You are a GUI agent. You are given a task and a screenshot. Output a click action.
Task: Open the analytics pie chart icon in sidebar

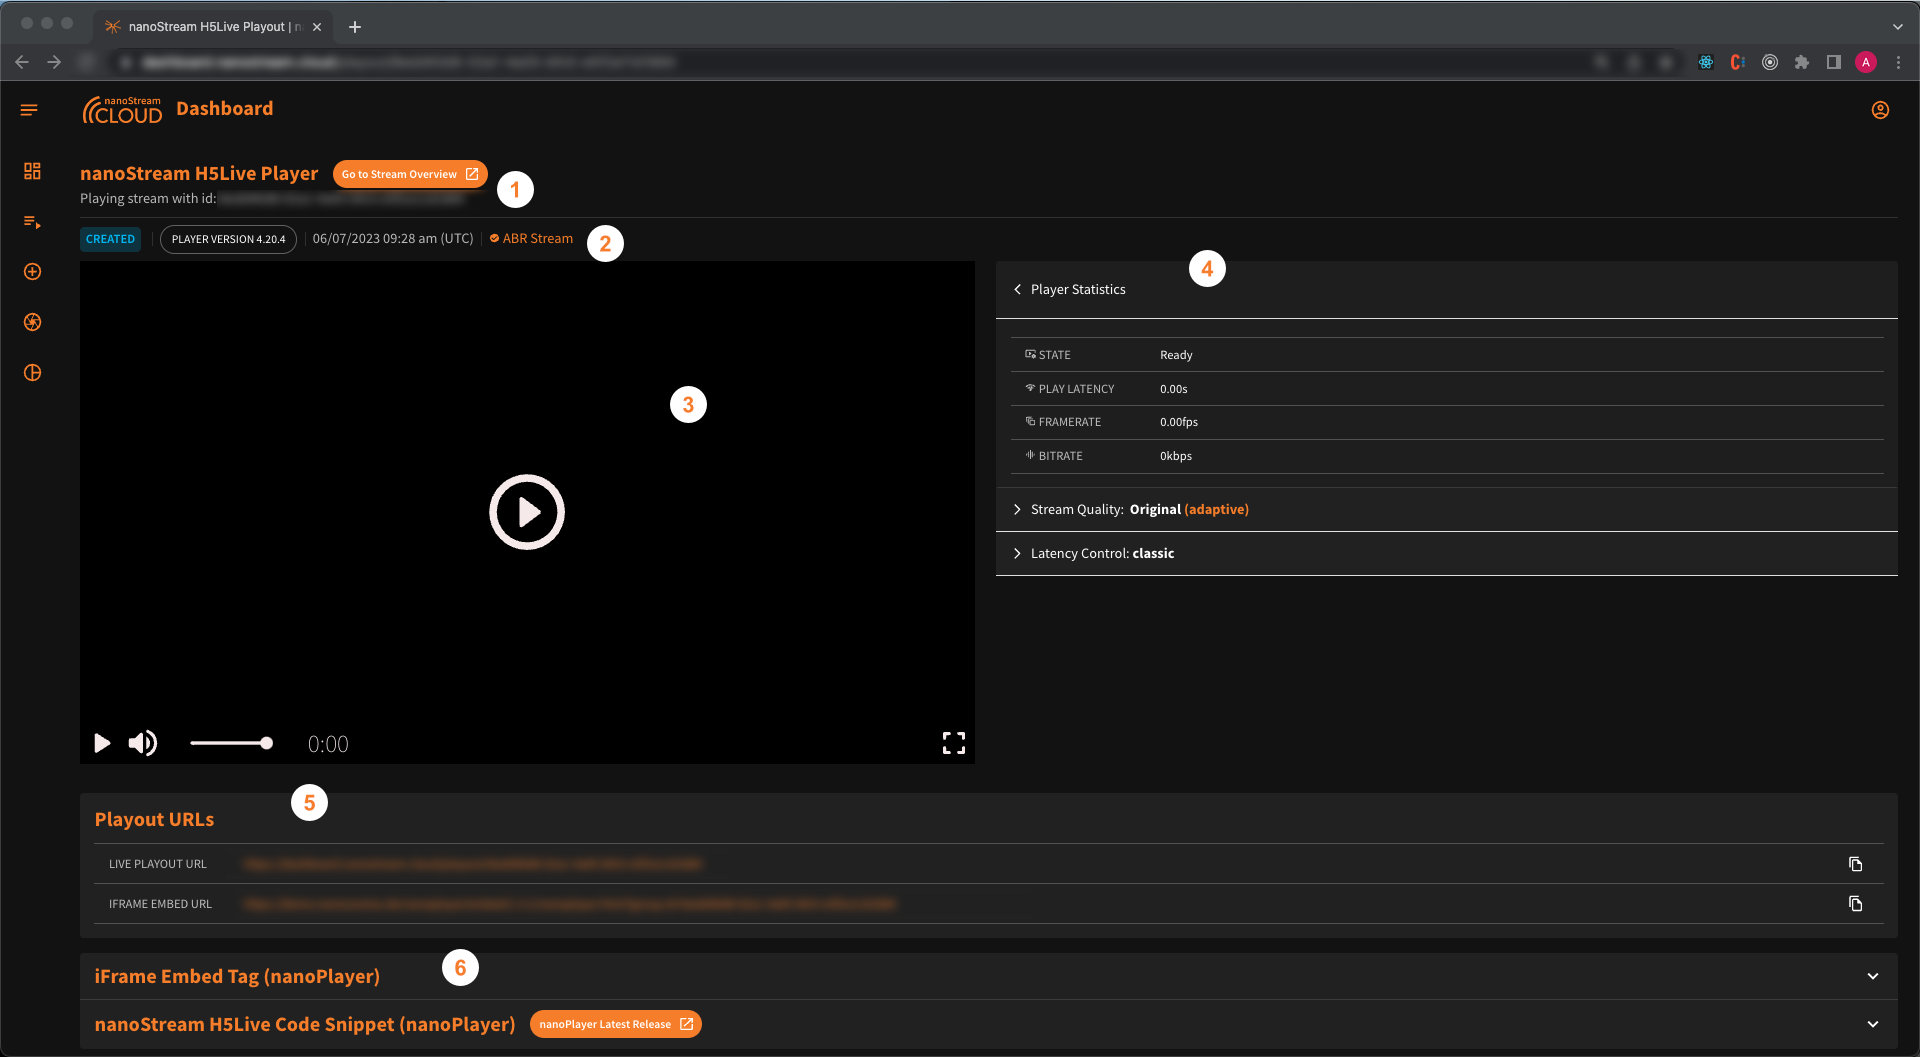32,373
